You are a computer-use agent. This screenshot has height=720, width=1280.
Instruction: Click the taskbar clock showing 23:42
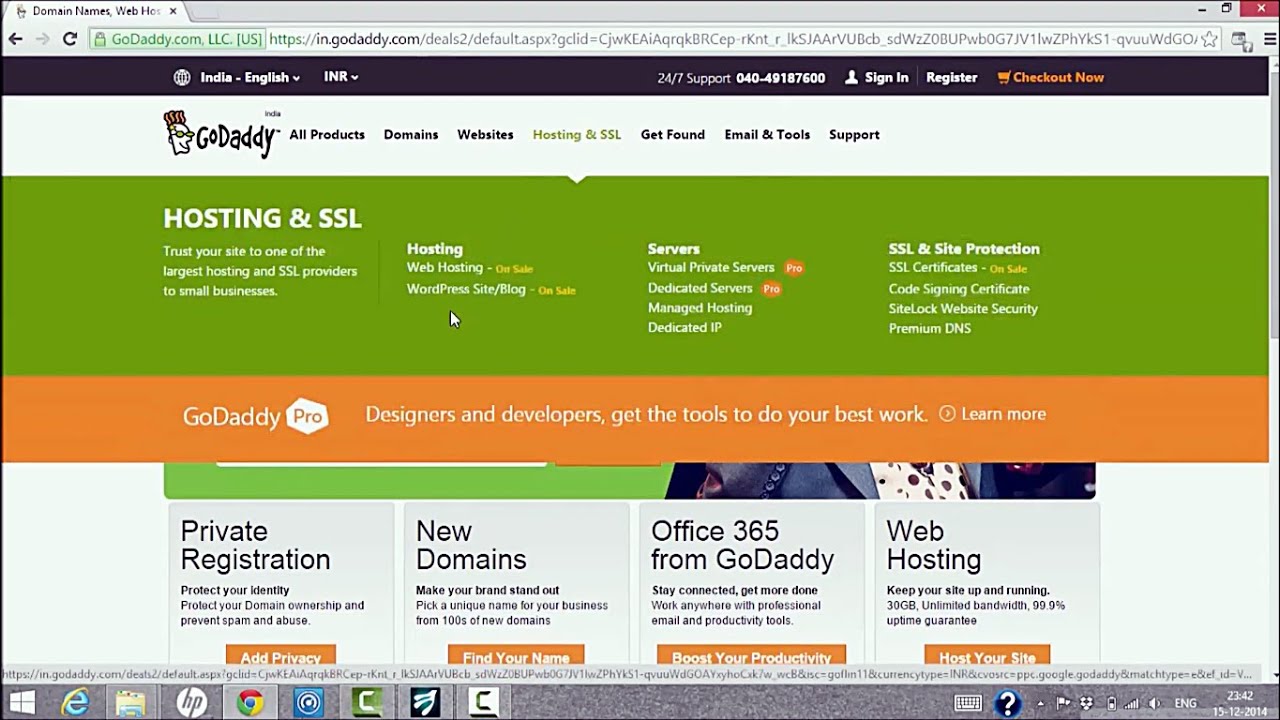[x=1239, y=703]
